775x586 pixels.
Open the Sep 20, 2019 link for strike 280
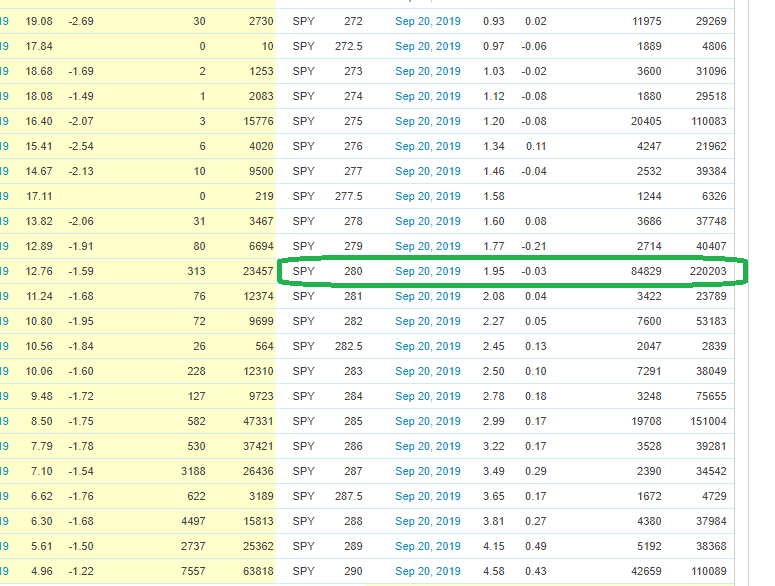[427, 272]
